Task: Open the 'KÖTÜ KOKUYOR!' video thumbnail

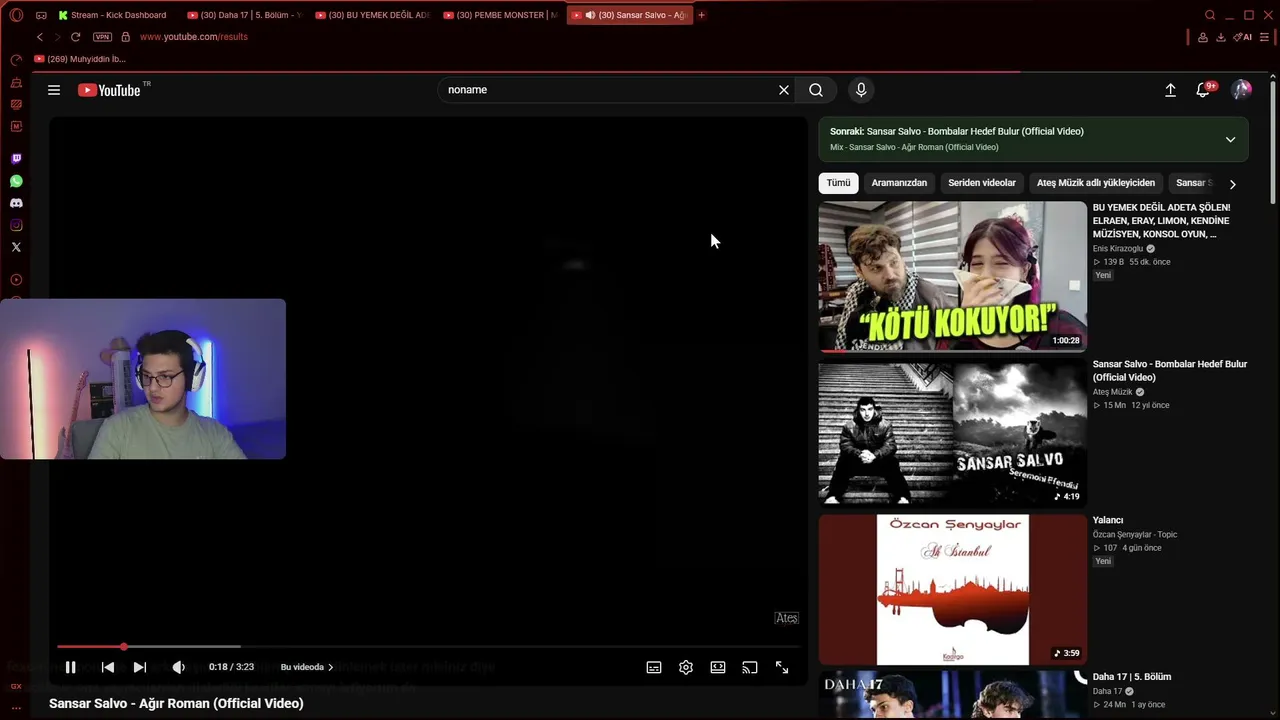Action: pyautogui.click(x=952, y=276)
